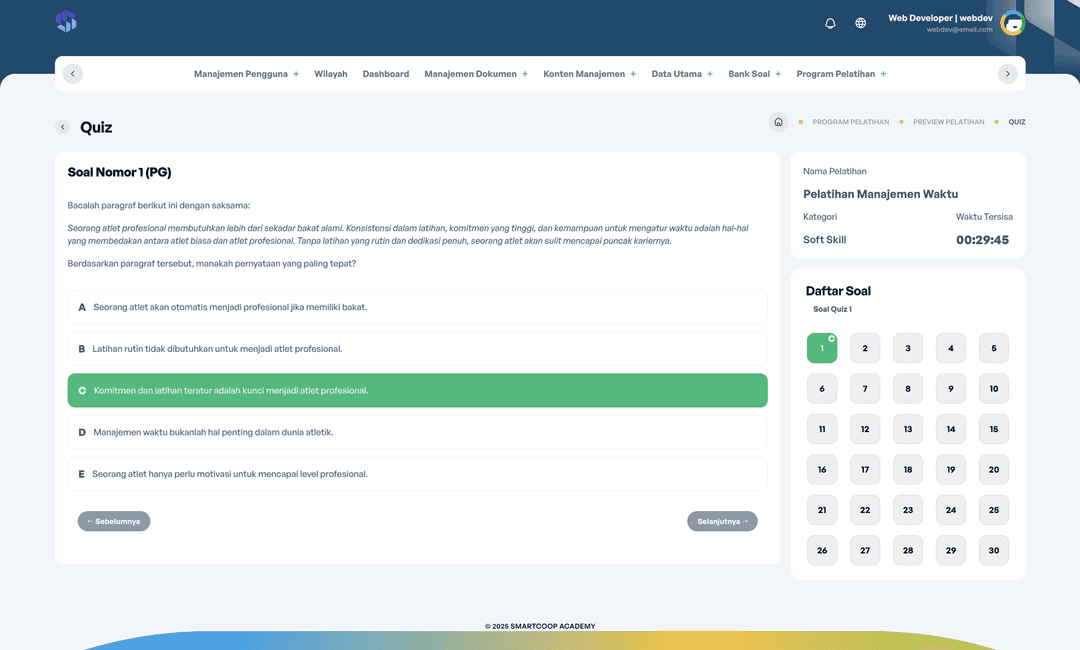Click the Sebelumnya button to go back
This screenshot has height=650, width=1080.
pyautogui.click(x=114, y=521)
